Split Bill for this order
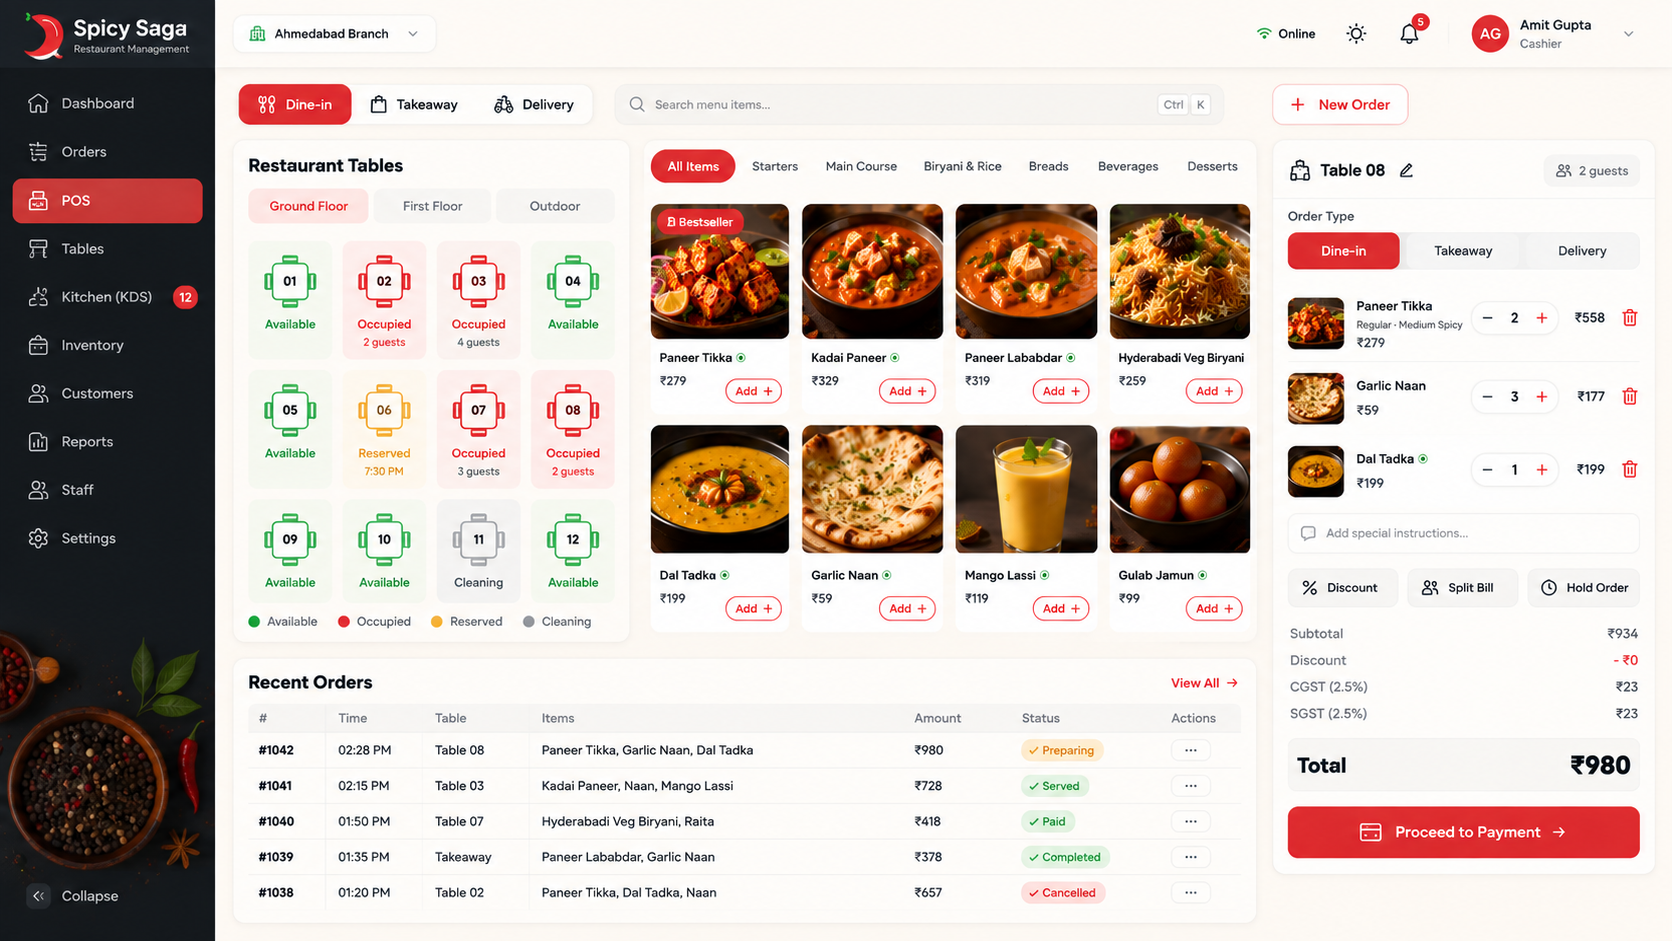Screen dimensions: 1672x941 [x=1462, y=588]
